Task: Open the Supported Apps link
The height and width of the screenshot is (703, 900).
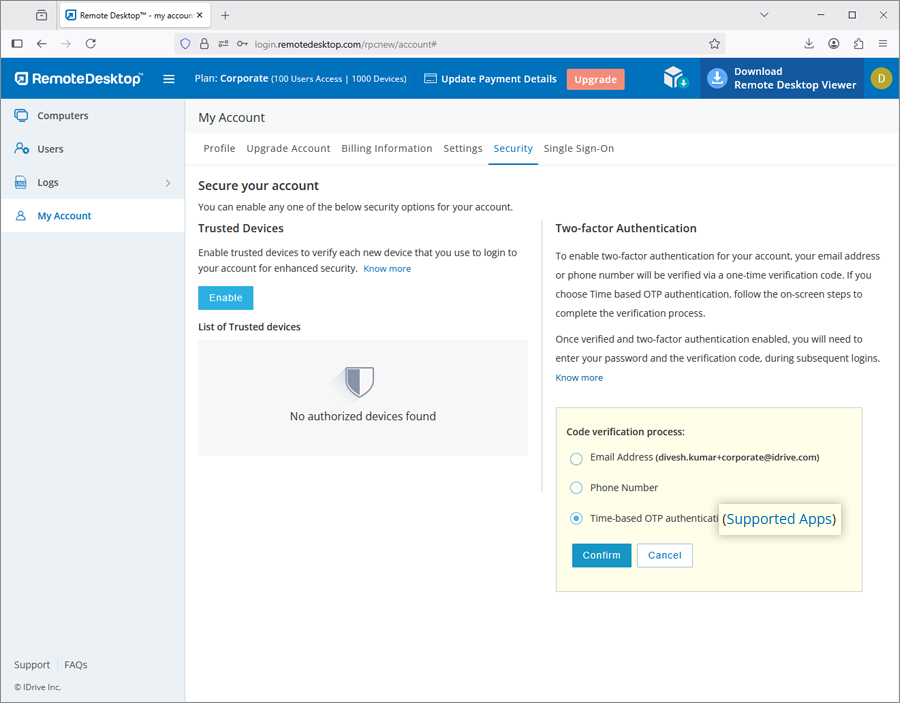Action: click(779, 519)
